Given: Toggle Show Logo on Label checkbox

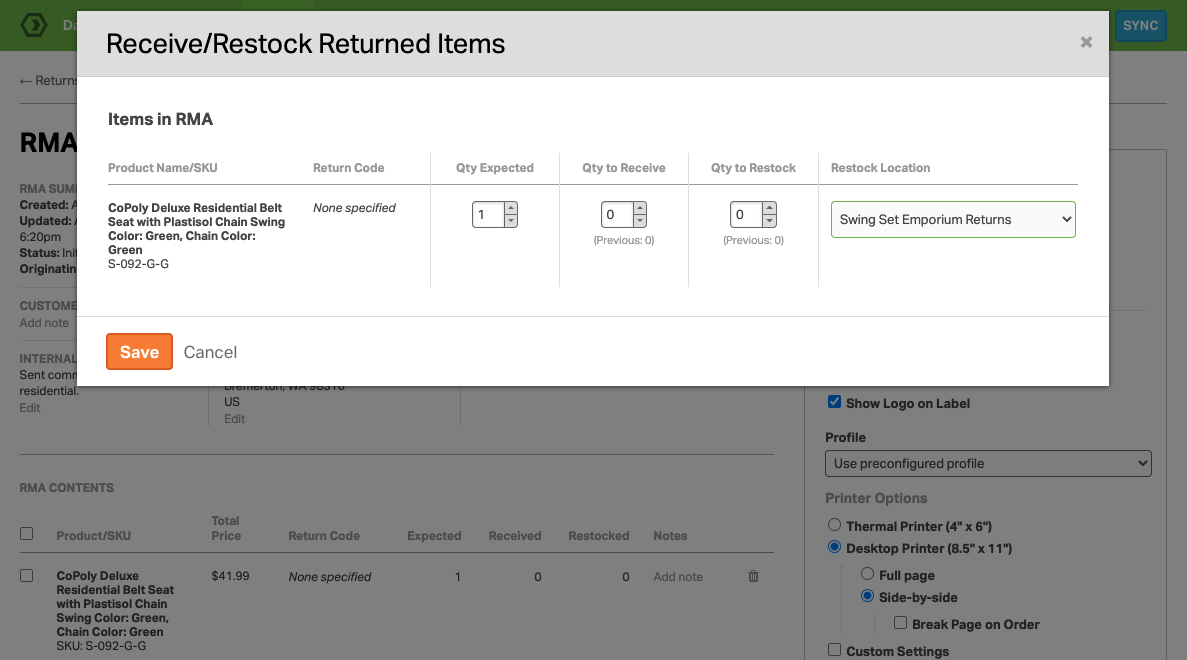Looking at the screenshot, I should pos(834,402).
